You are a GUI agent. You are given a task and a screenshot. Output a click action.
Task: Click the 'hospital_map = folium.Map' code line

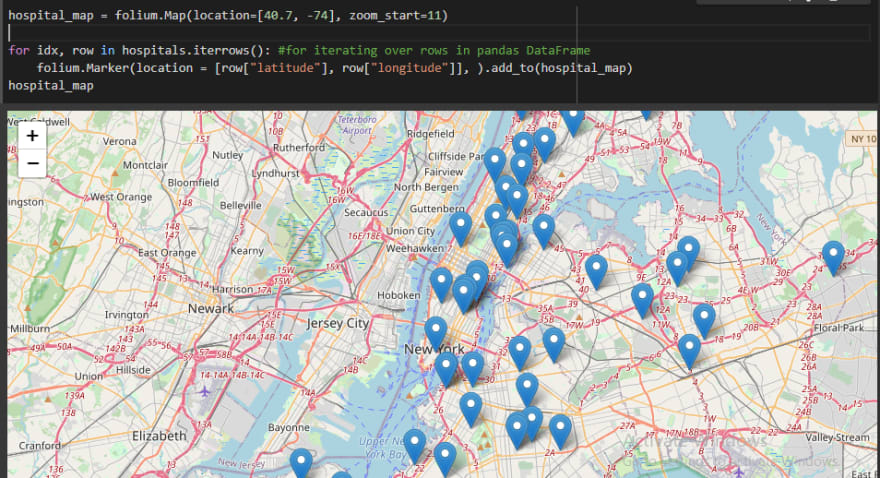pyautogui.click(x=228, y=16)
